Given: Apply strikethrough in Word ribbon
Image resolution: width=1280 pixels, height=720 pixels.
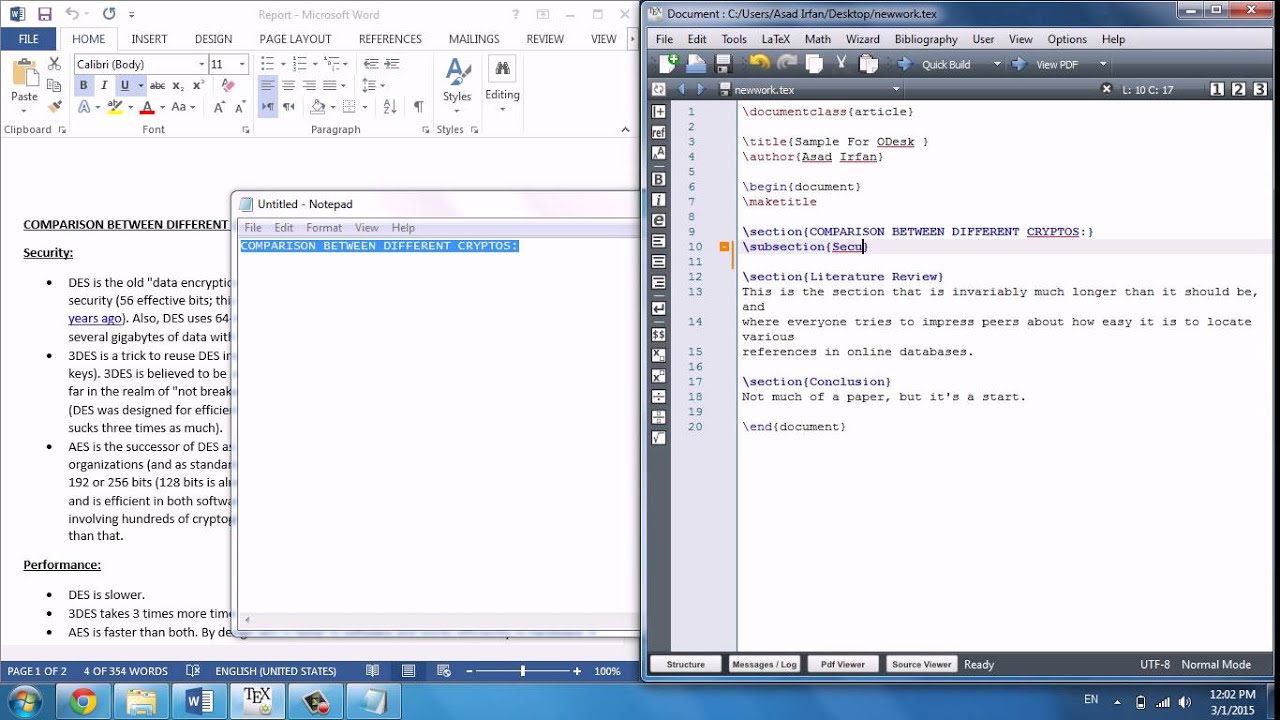Looking at the screenshot, I should pos(157,85).
